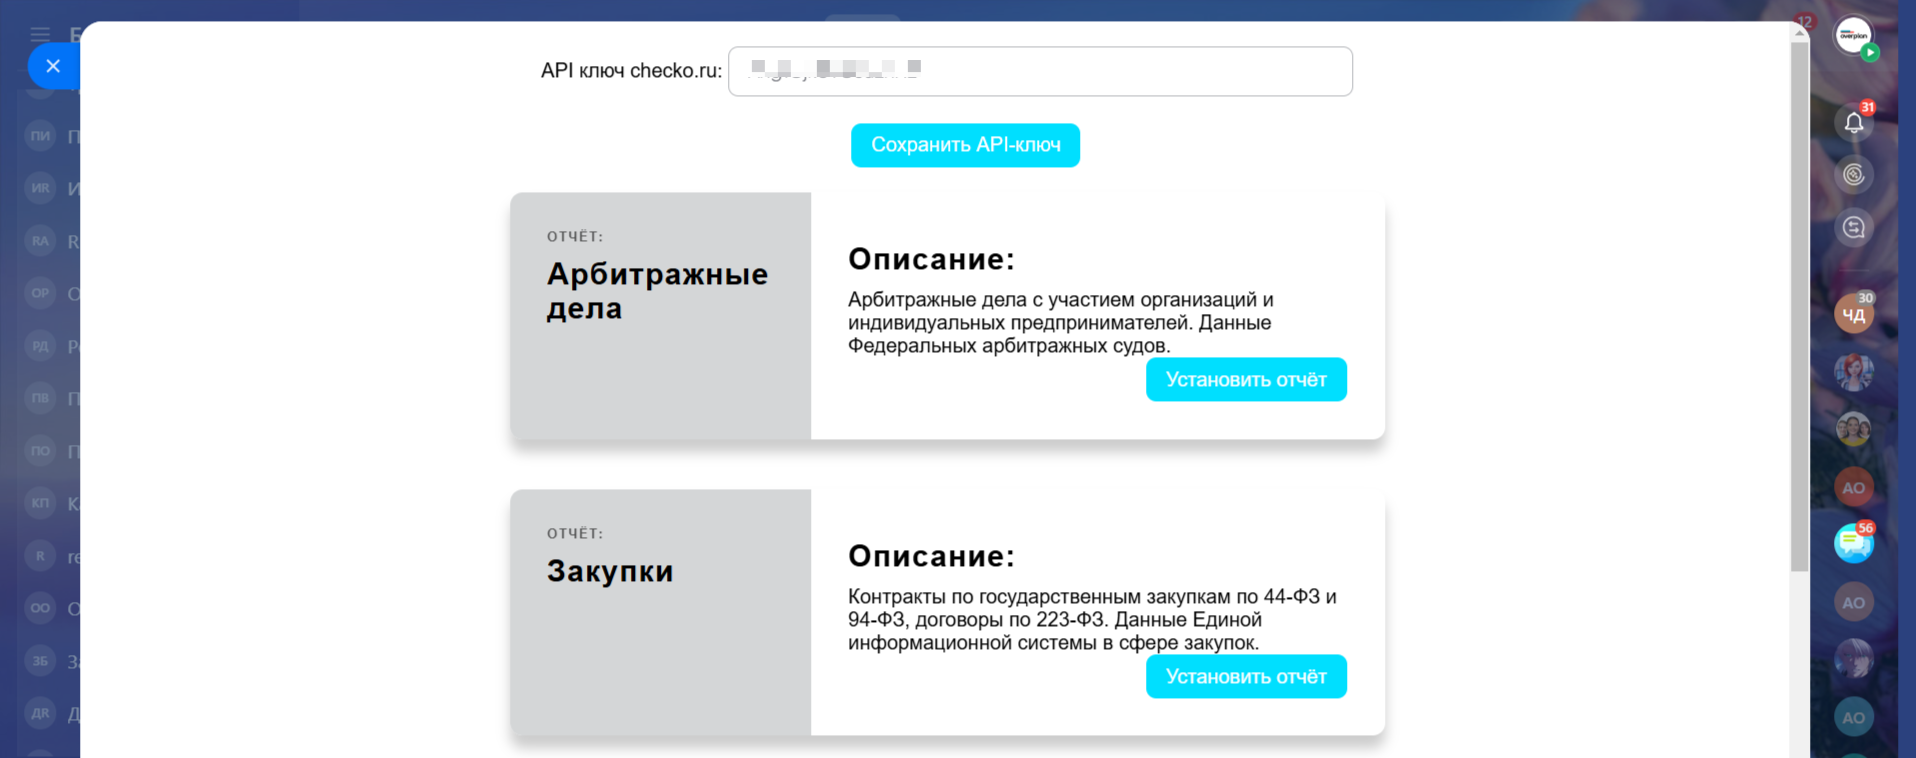Open the chat swap icon in sidebar
1916x758 pixels.
tap(1853, 228)
